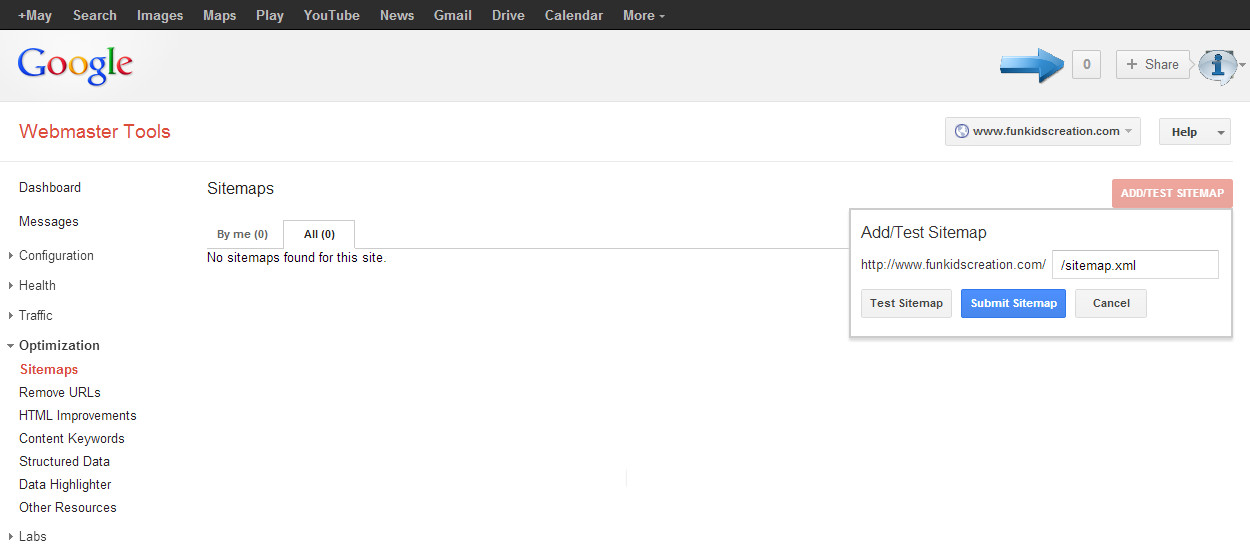Click Cancel in Add/Test Sitemap dialog
The image size is (1250, 558).
[1111, 303]
